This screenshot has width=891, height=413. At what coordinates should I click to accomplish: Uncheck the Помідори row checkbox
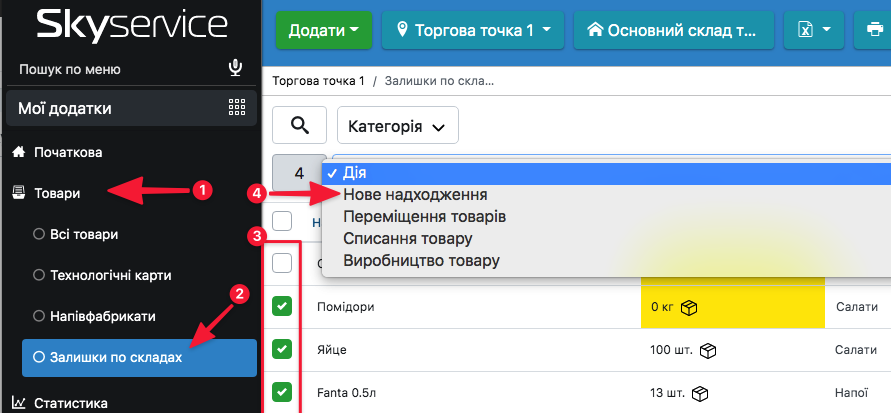tap(282, 307)
